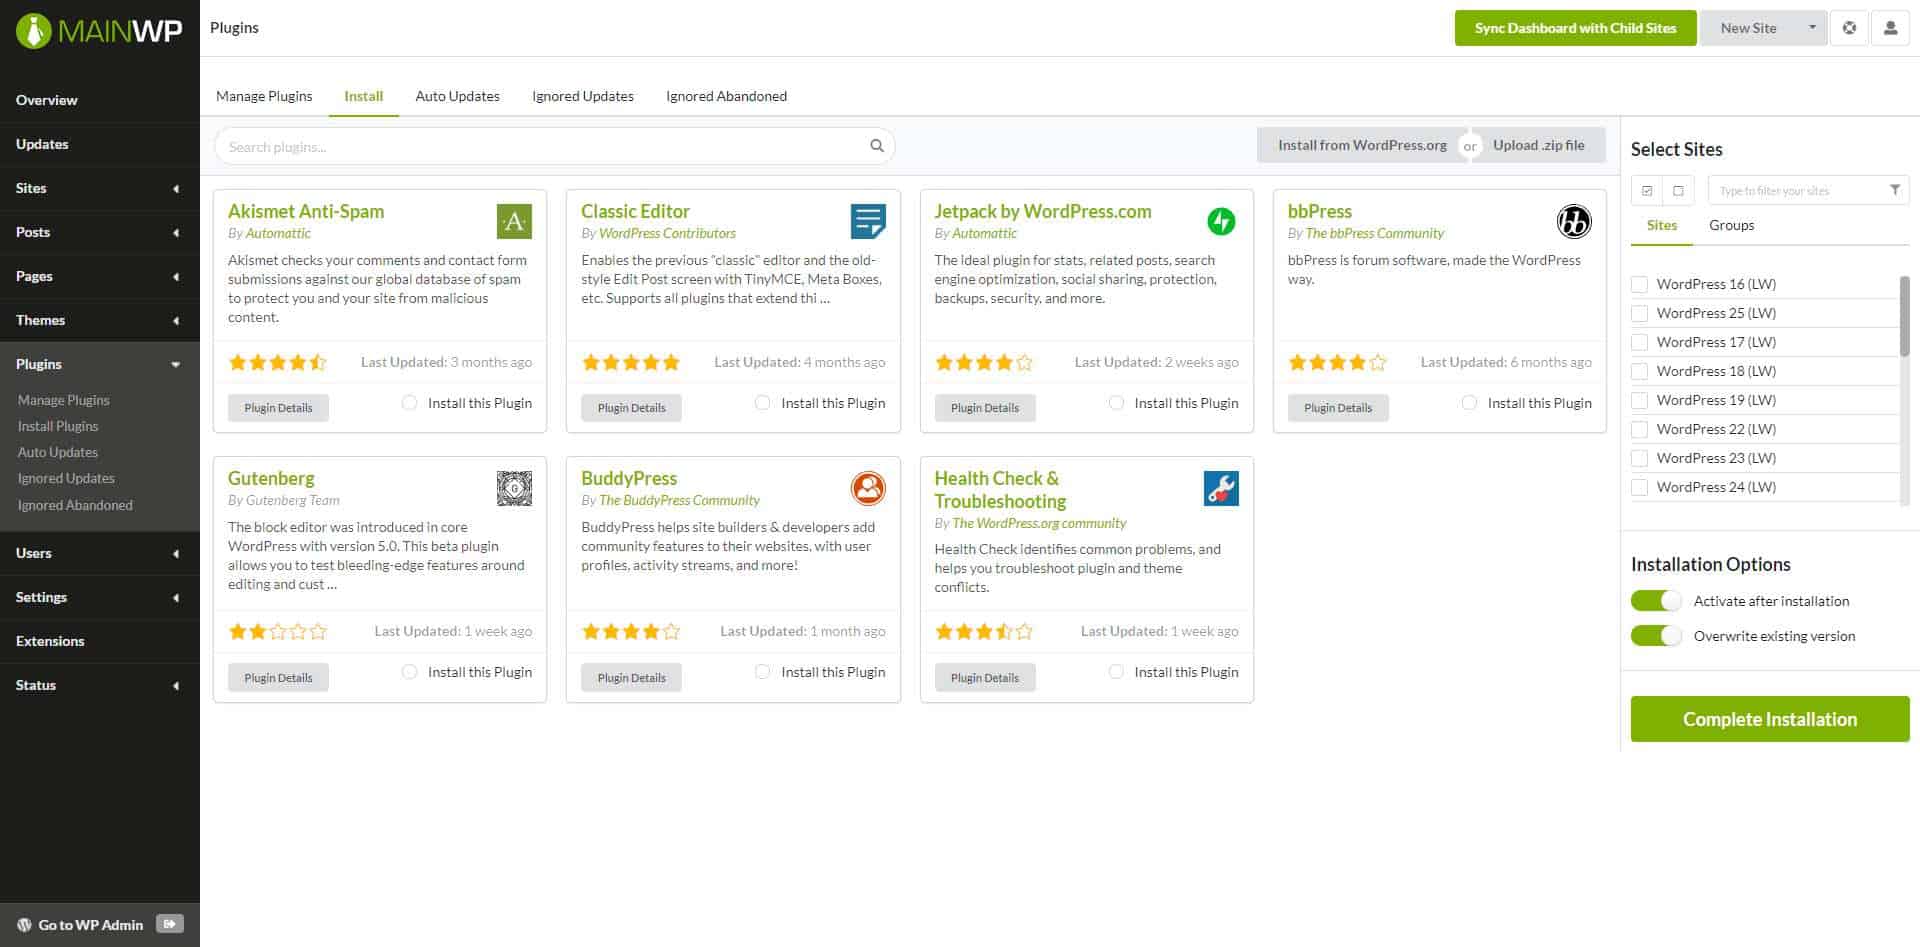The image size is (1920, 947).
Task: Open the user account icon
Action: coord(1889,28)
